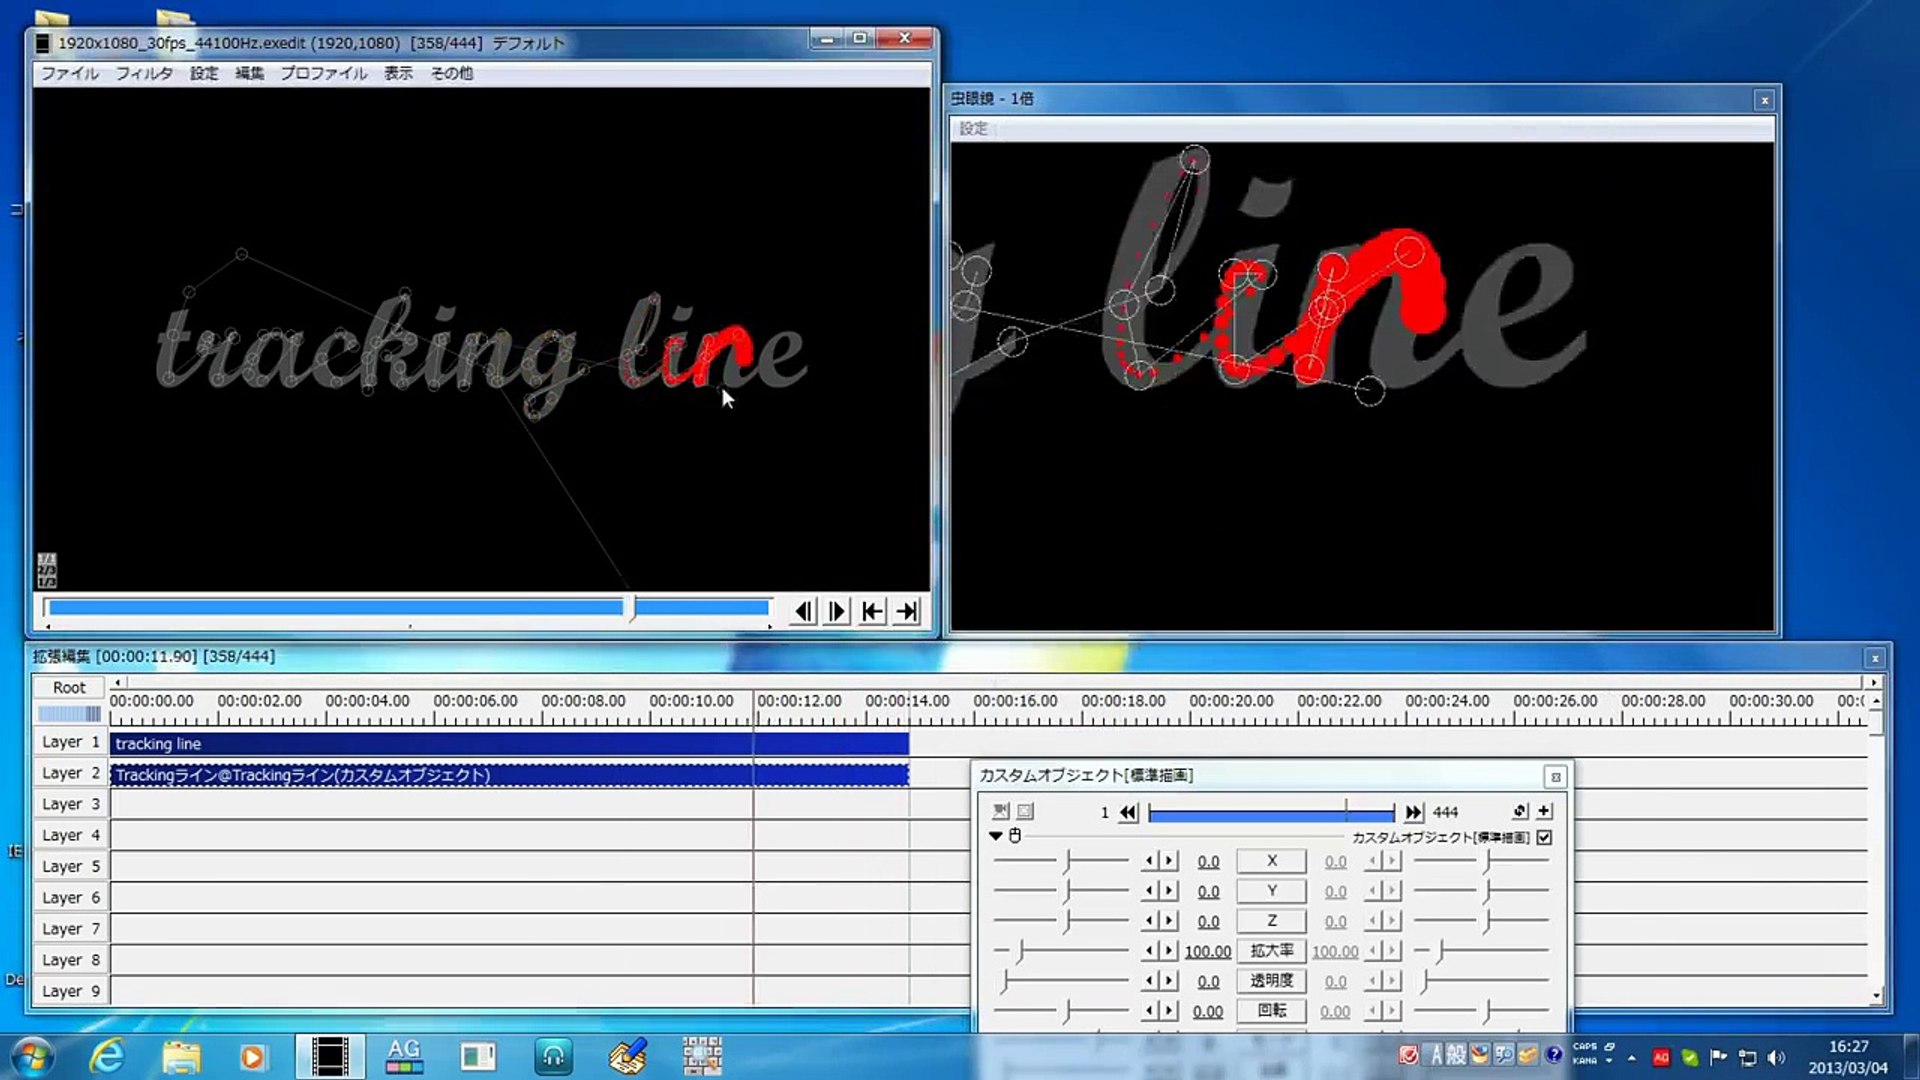This screenshot has width=1920, height=1080.
Task: Click the 透明度 parameter button
Action: click(x=1271, y=981)
